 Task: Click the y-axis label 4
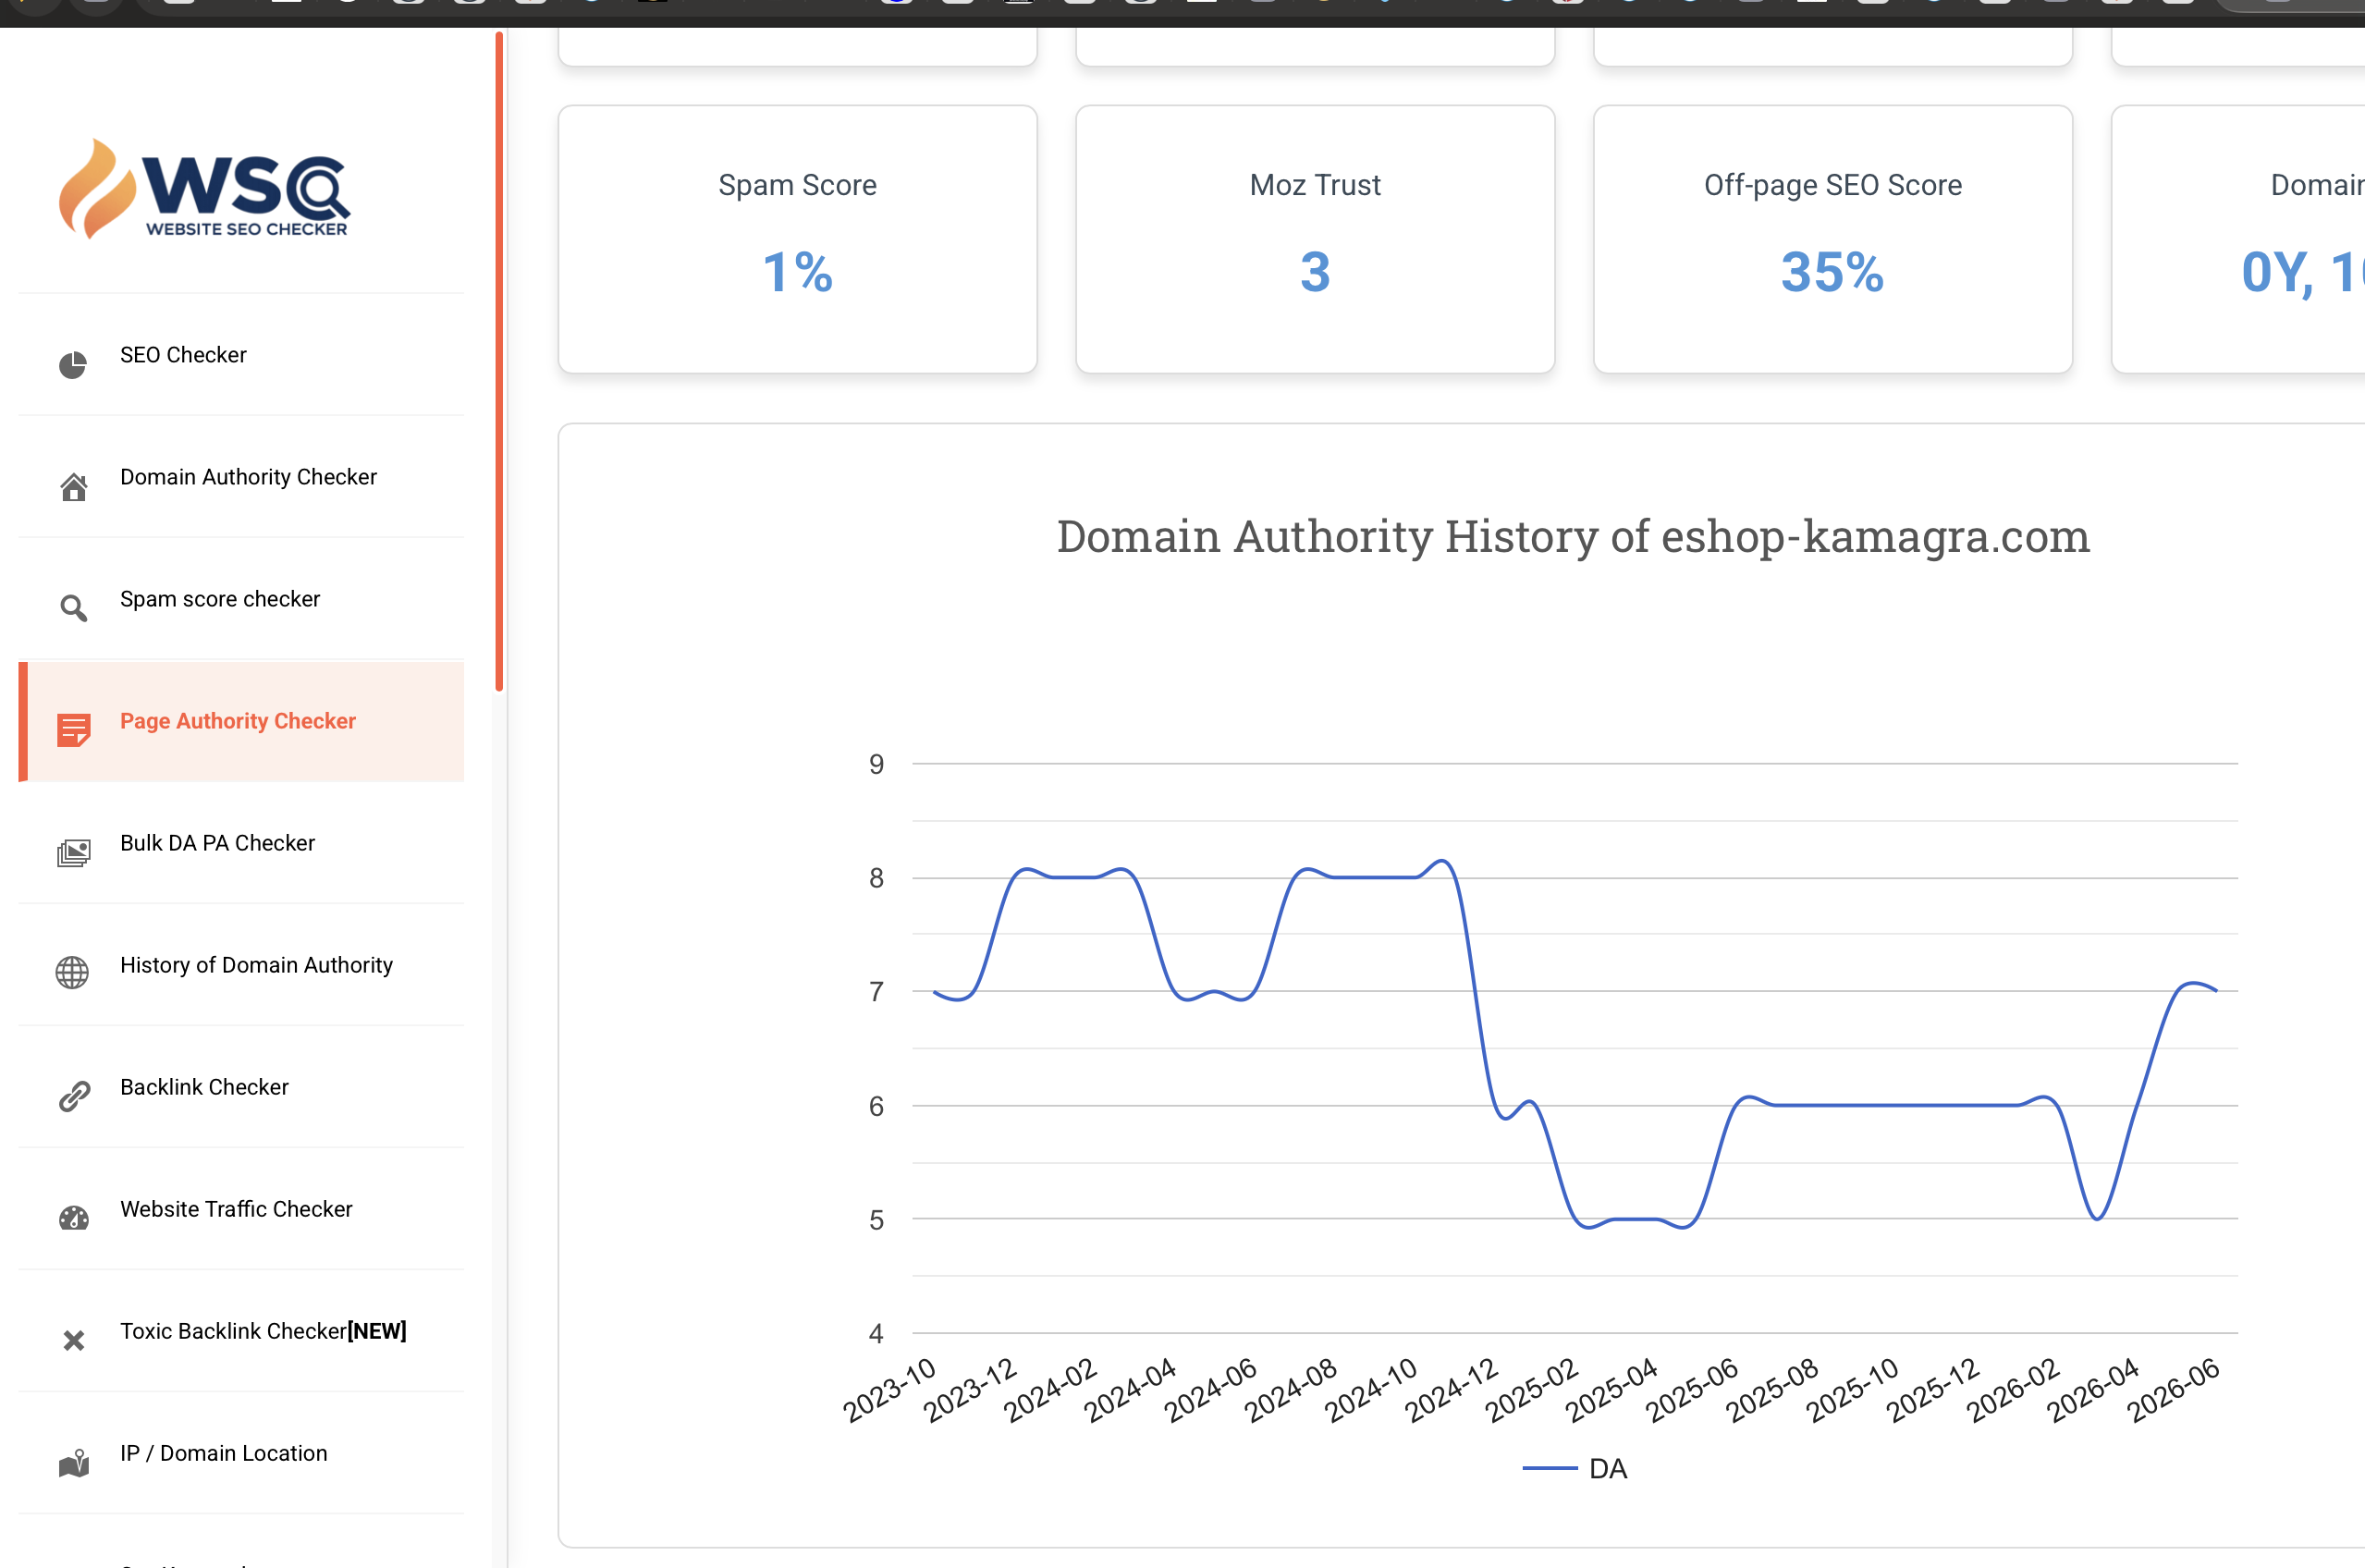point(876,1333)
